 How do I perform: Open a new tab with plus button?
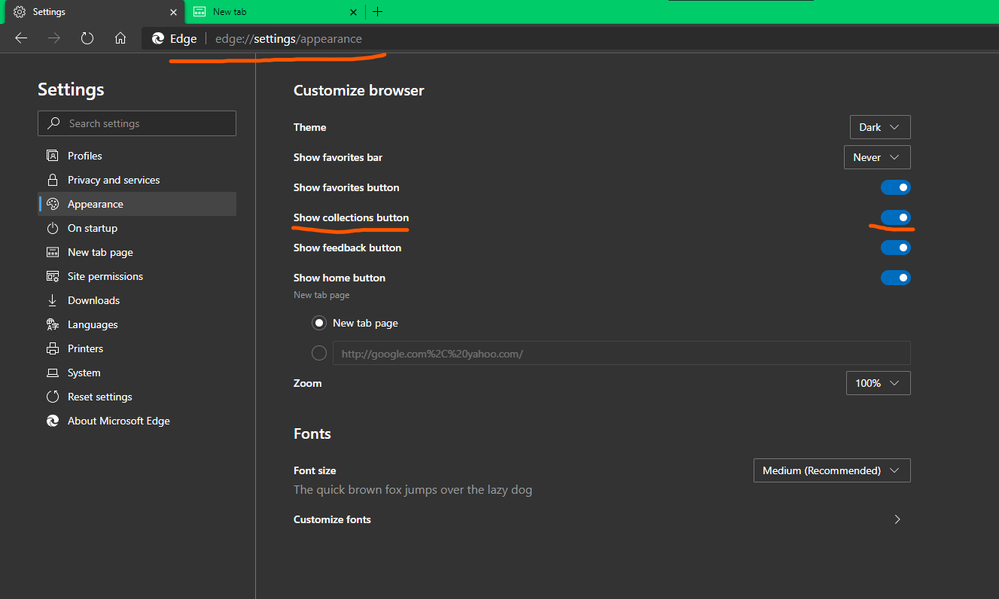coord(377,11)
